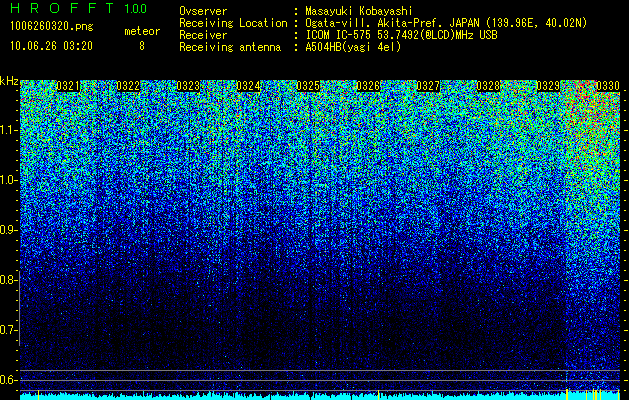Click the 0321 time marker label
629x400 pixels.
68,86
